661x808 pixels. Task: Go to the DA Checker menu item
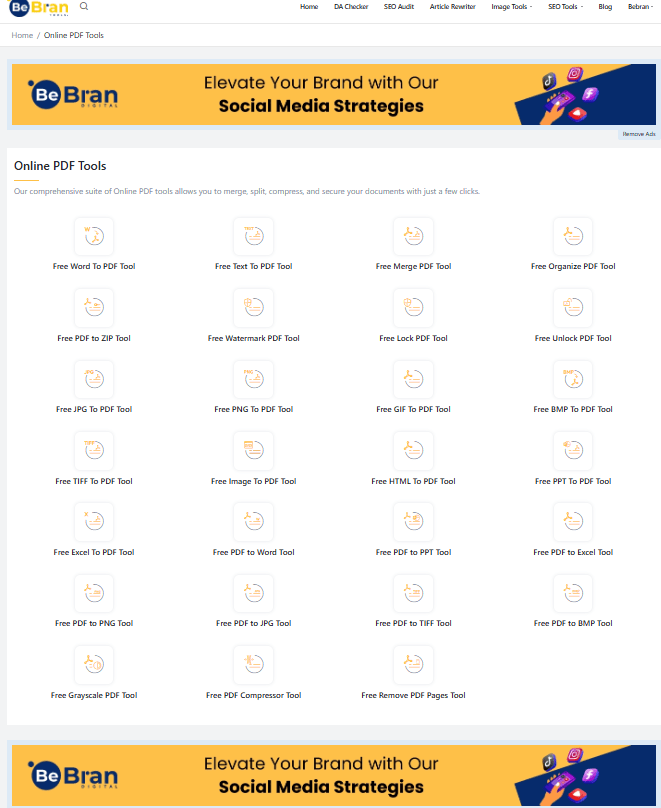(x=351, y=7)
